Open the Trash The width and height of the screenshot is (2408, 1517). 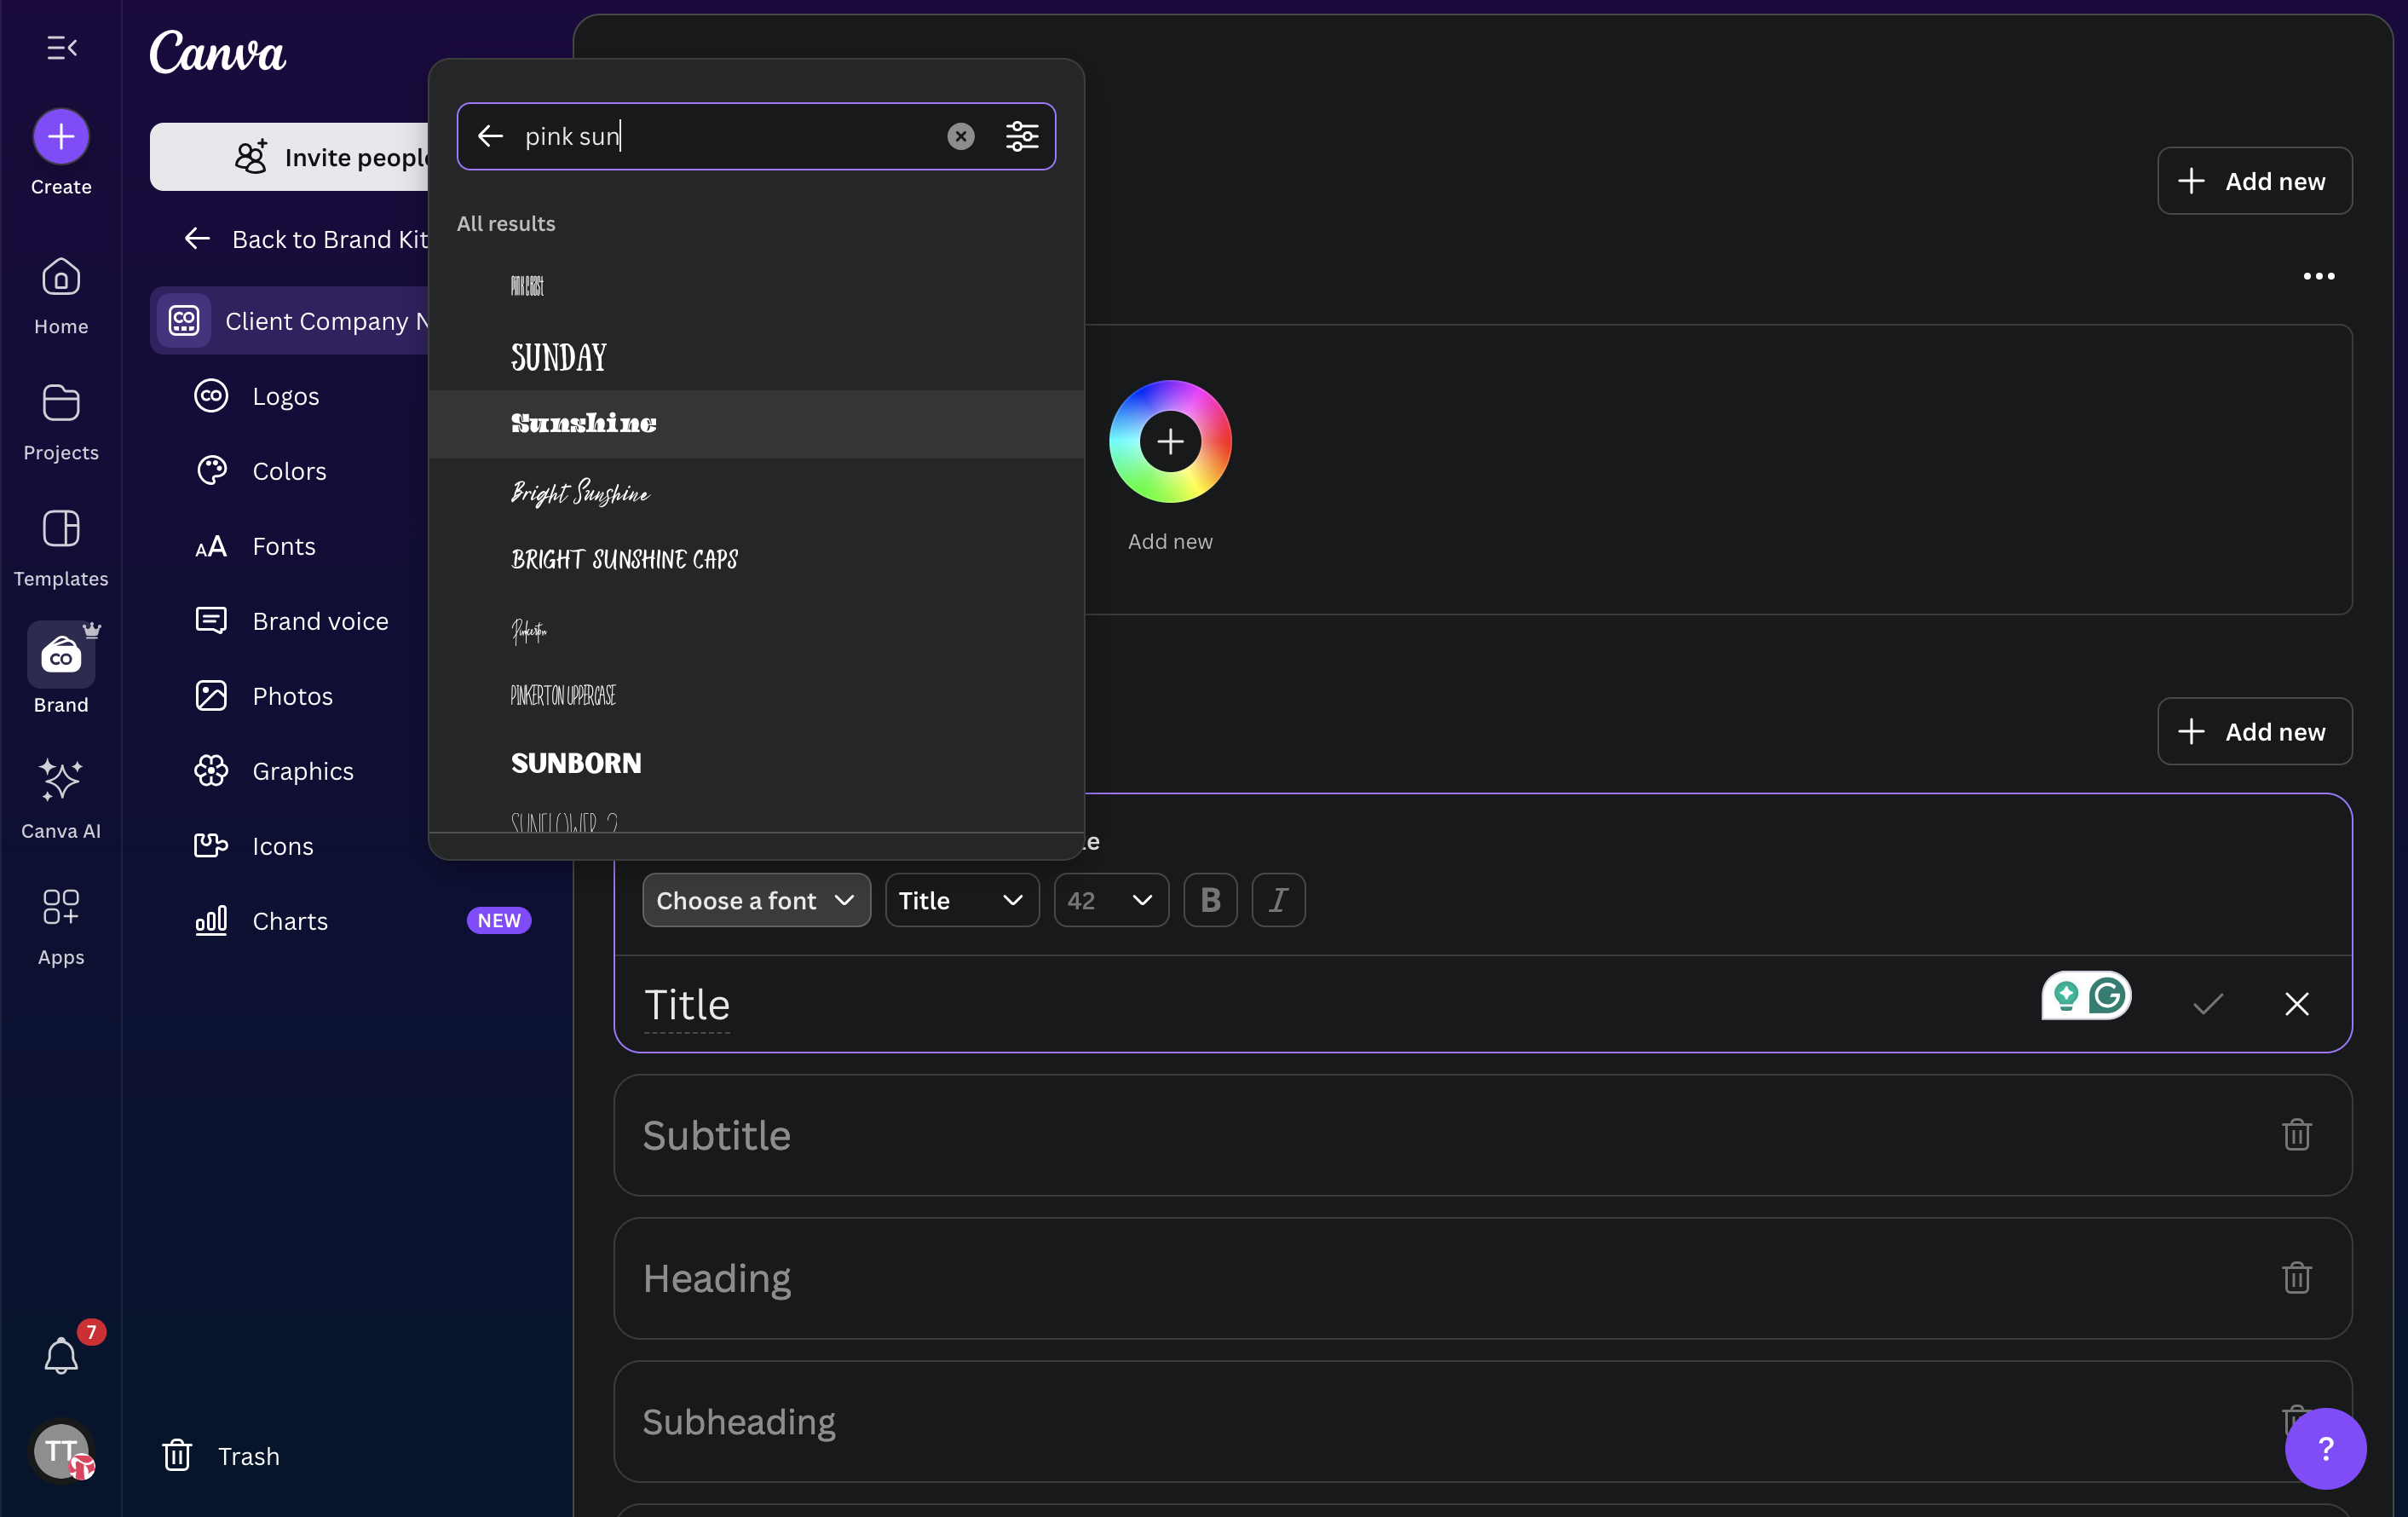(x=222, y=1456)
